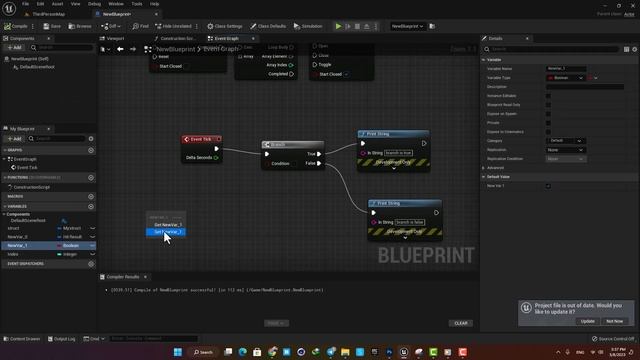
Task: Open the Tools menu
Action: coord(137,4)
